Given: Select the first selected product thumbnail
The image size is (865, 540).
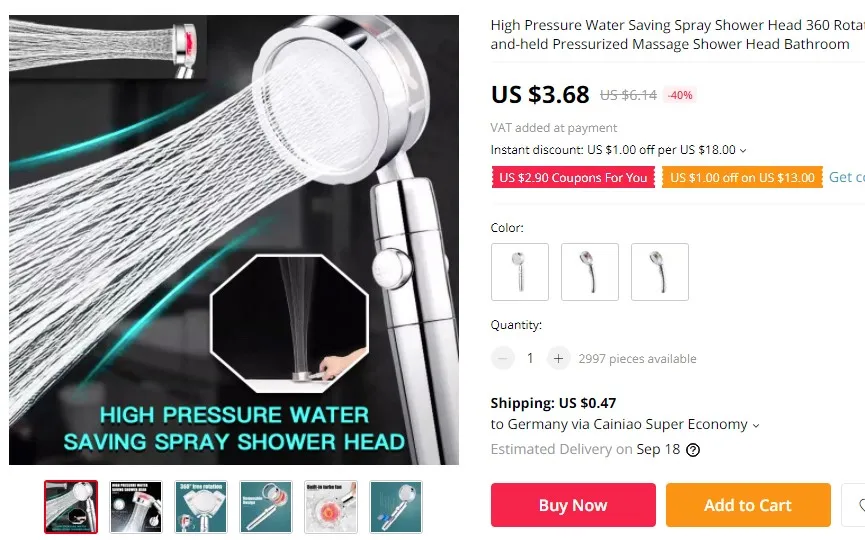Looking at the screenshot, I should [x=71, y=507].
